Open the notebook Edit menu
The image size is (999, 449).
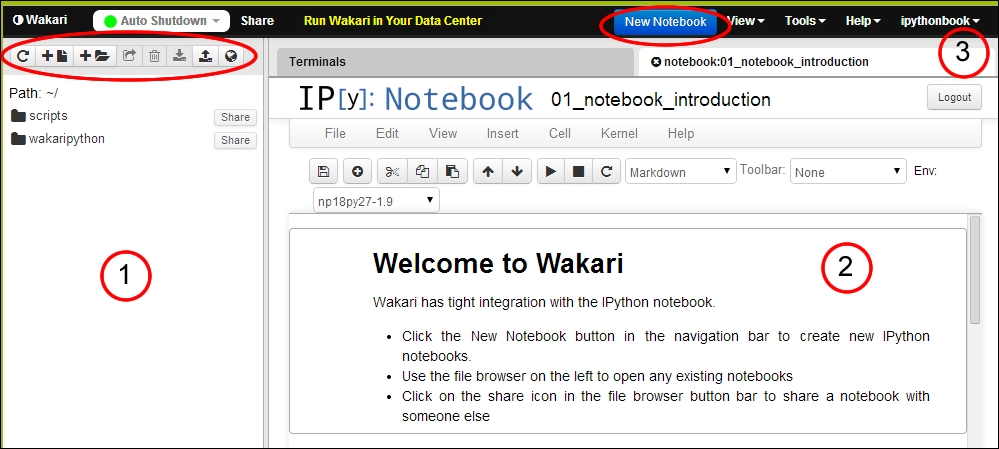387,133
